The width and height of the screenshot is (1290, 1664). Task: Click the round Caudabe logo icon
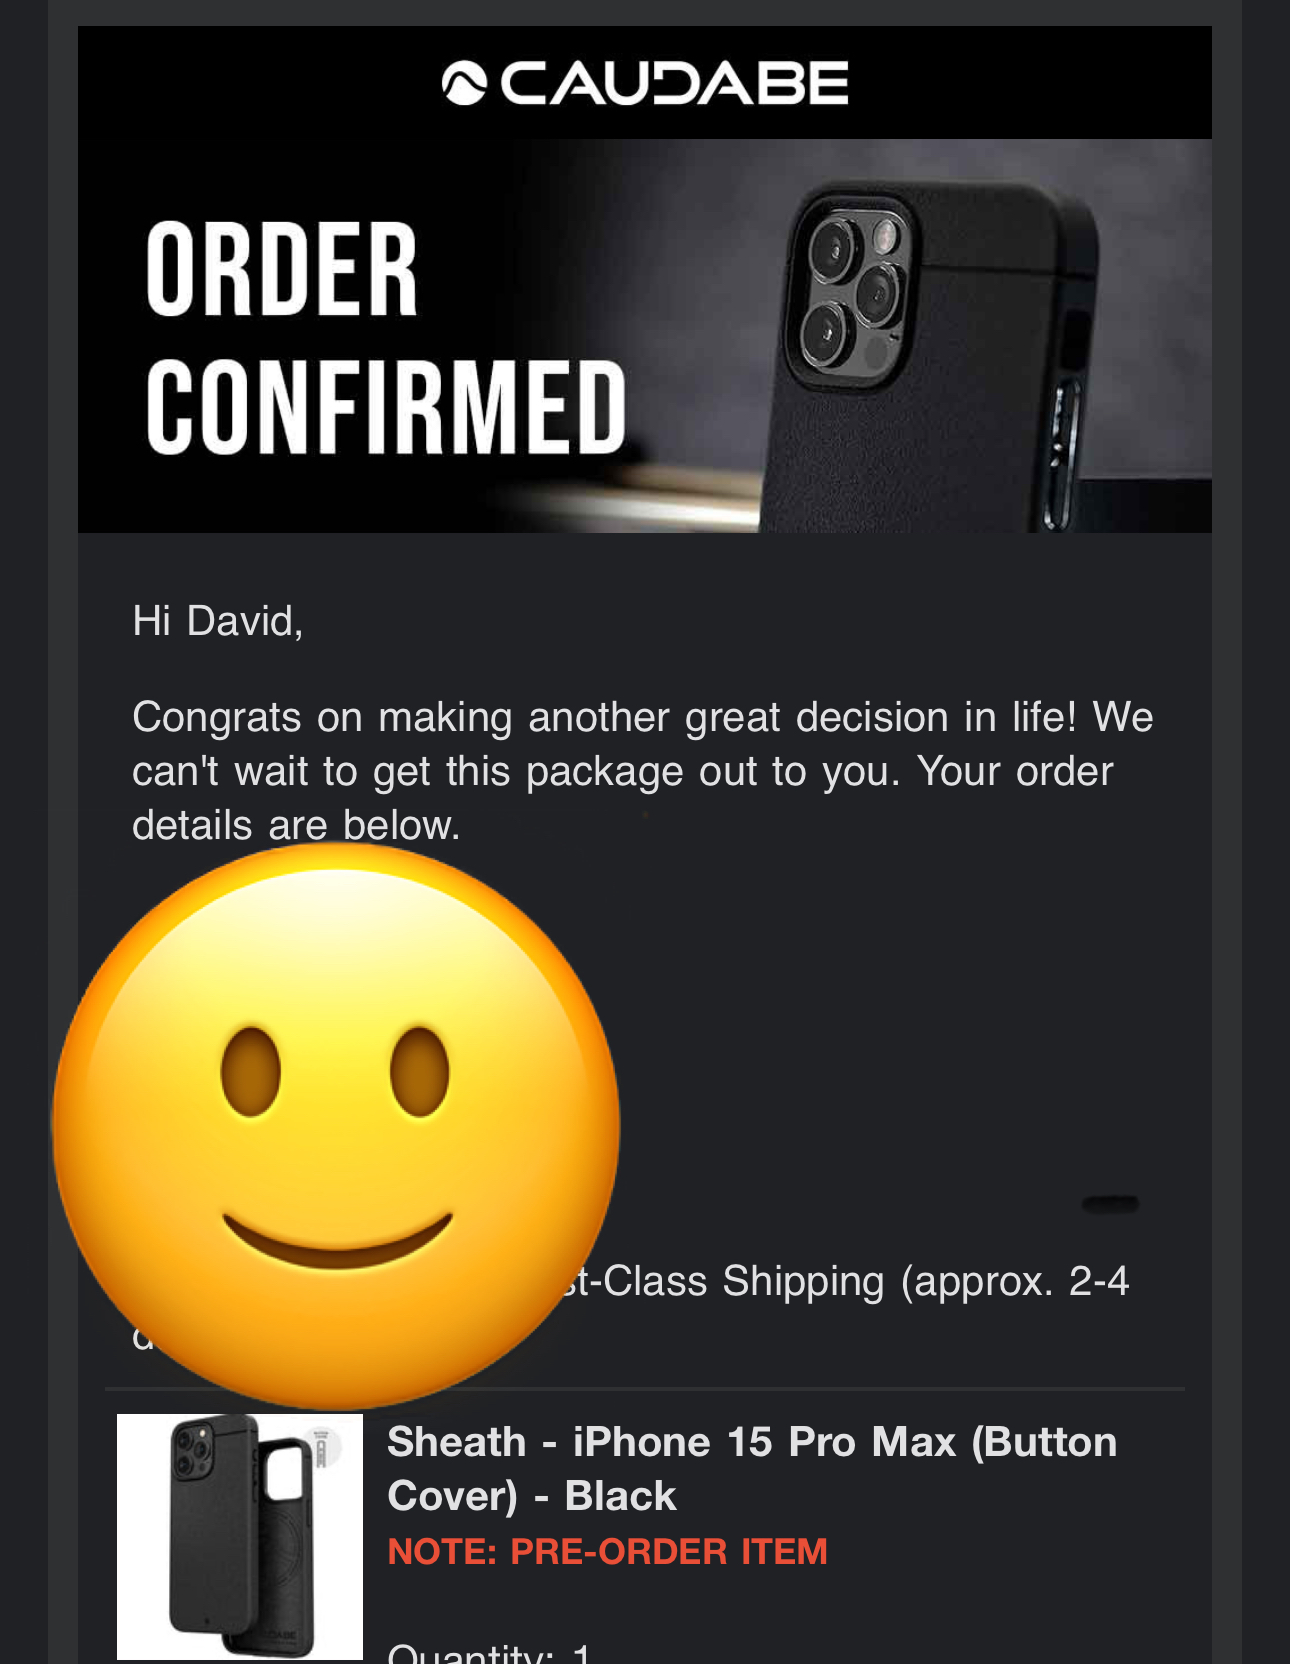tap(464, 83)
